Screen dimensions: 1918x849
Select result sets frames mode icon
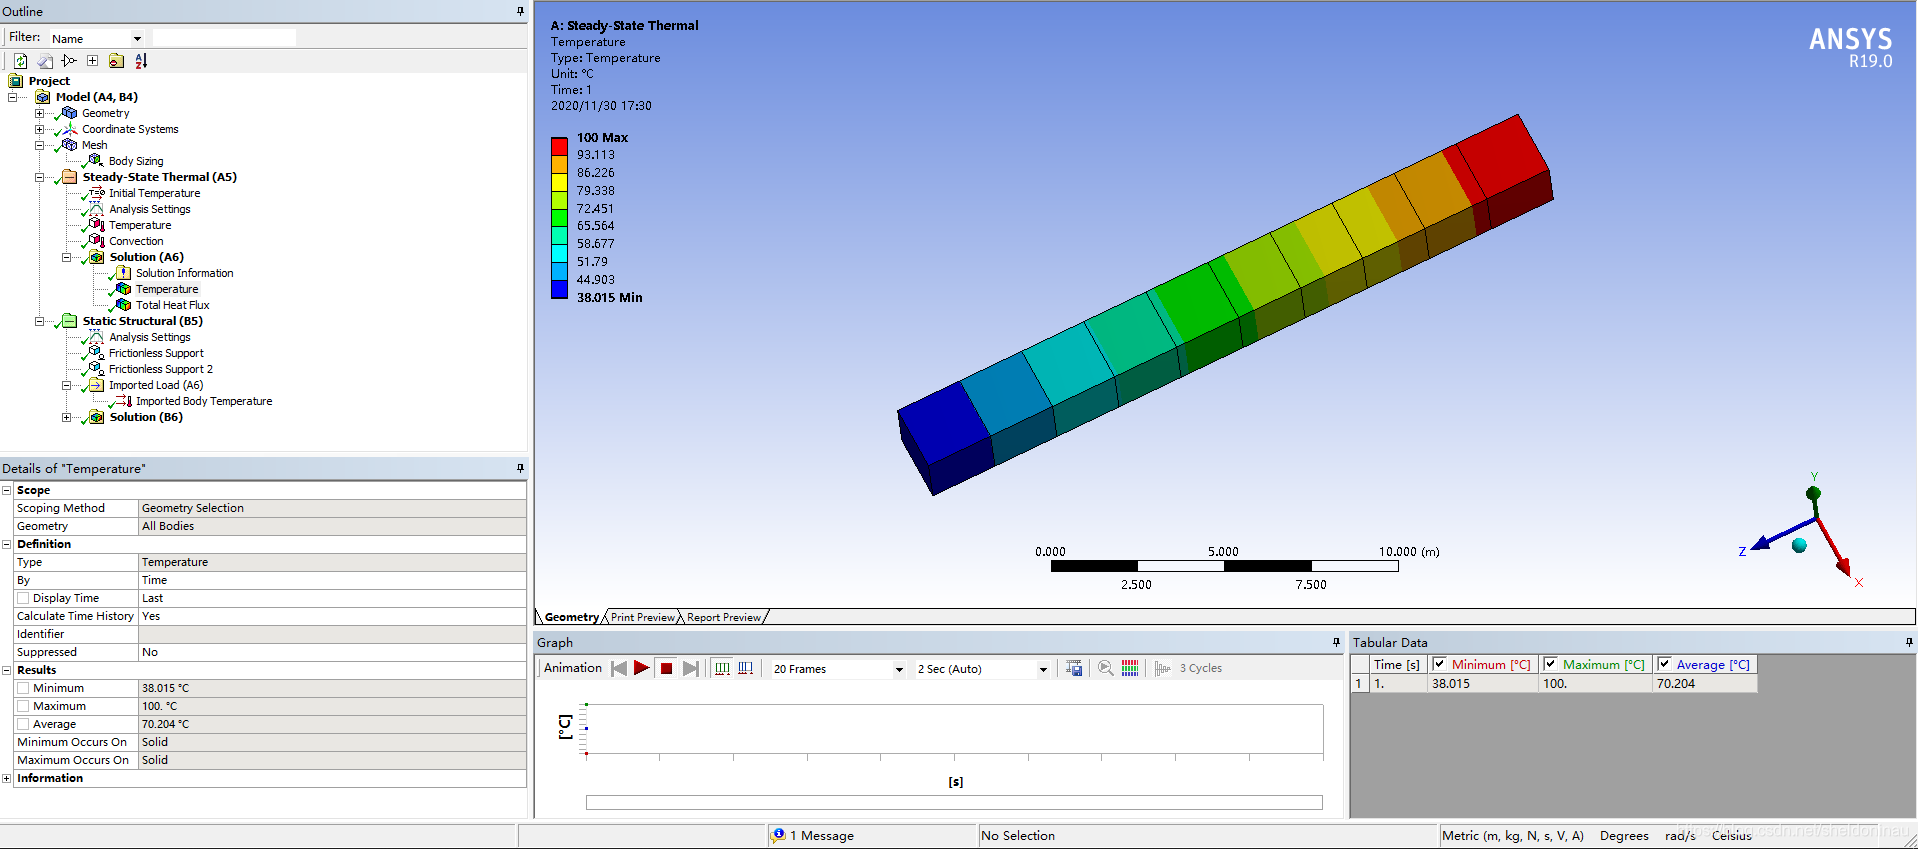746,668
